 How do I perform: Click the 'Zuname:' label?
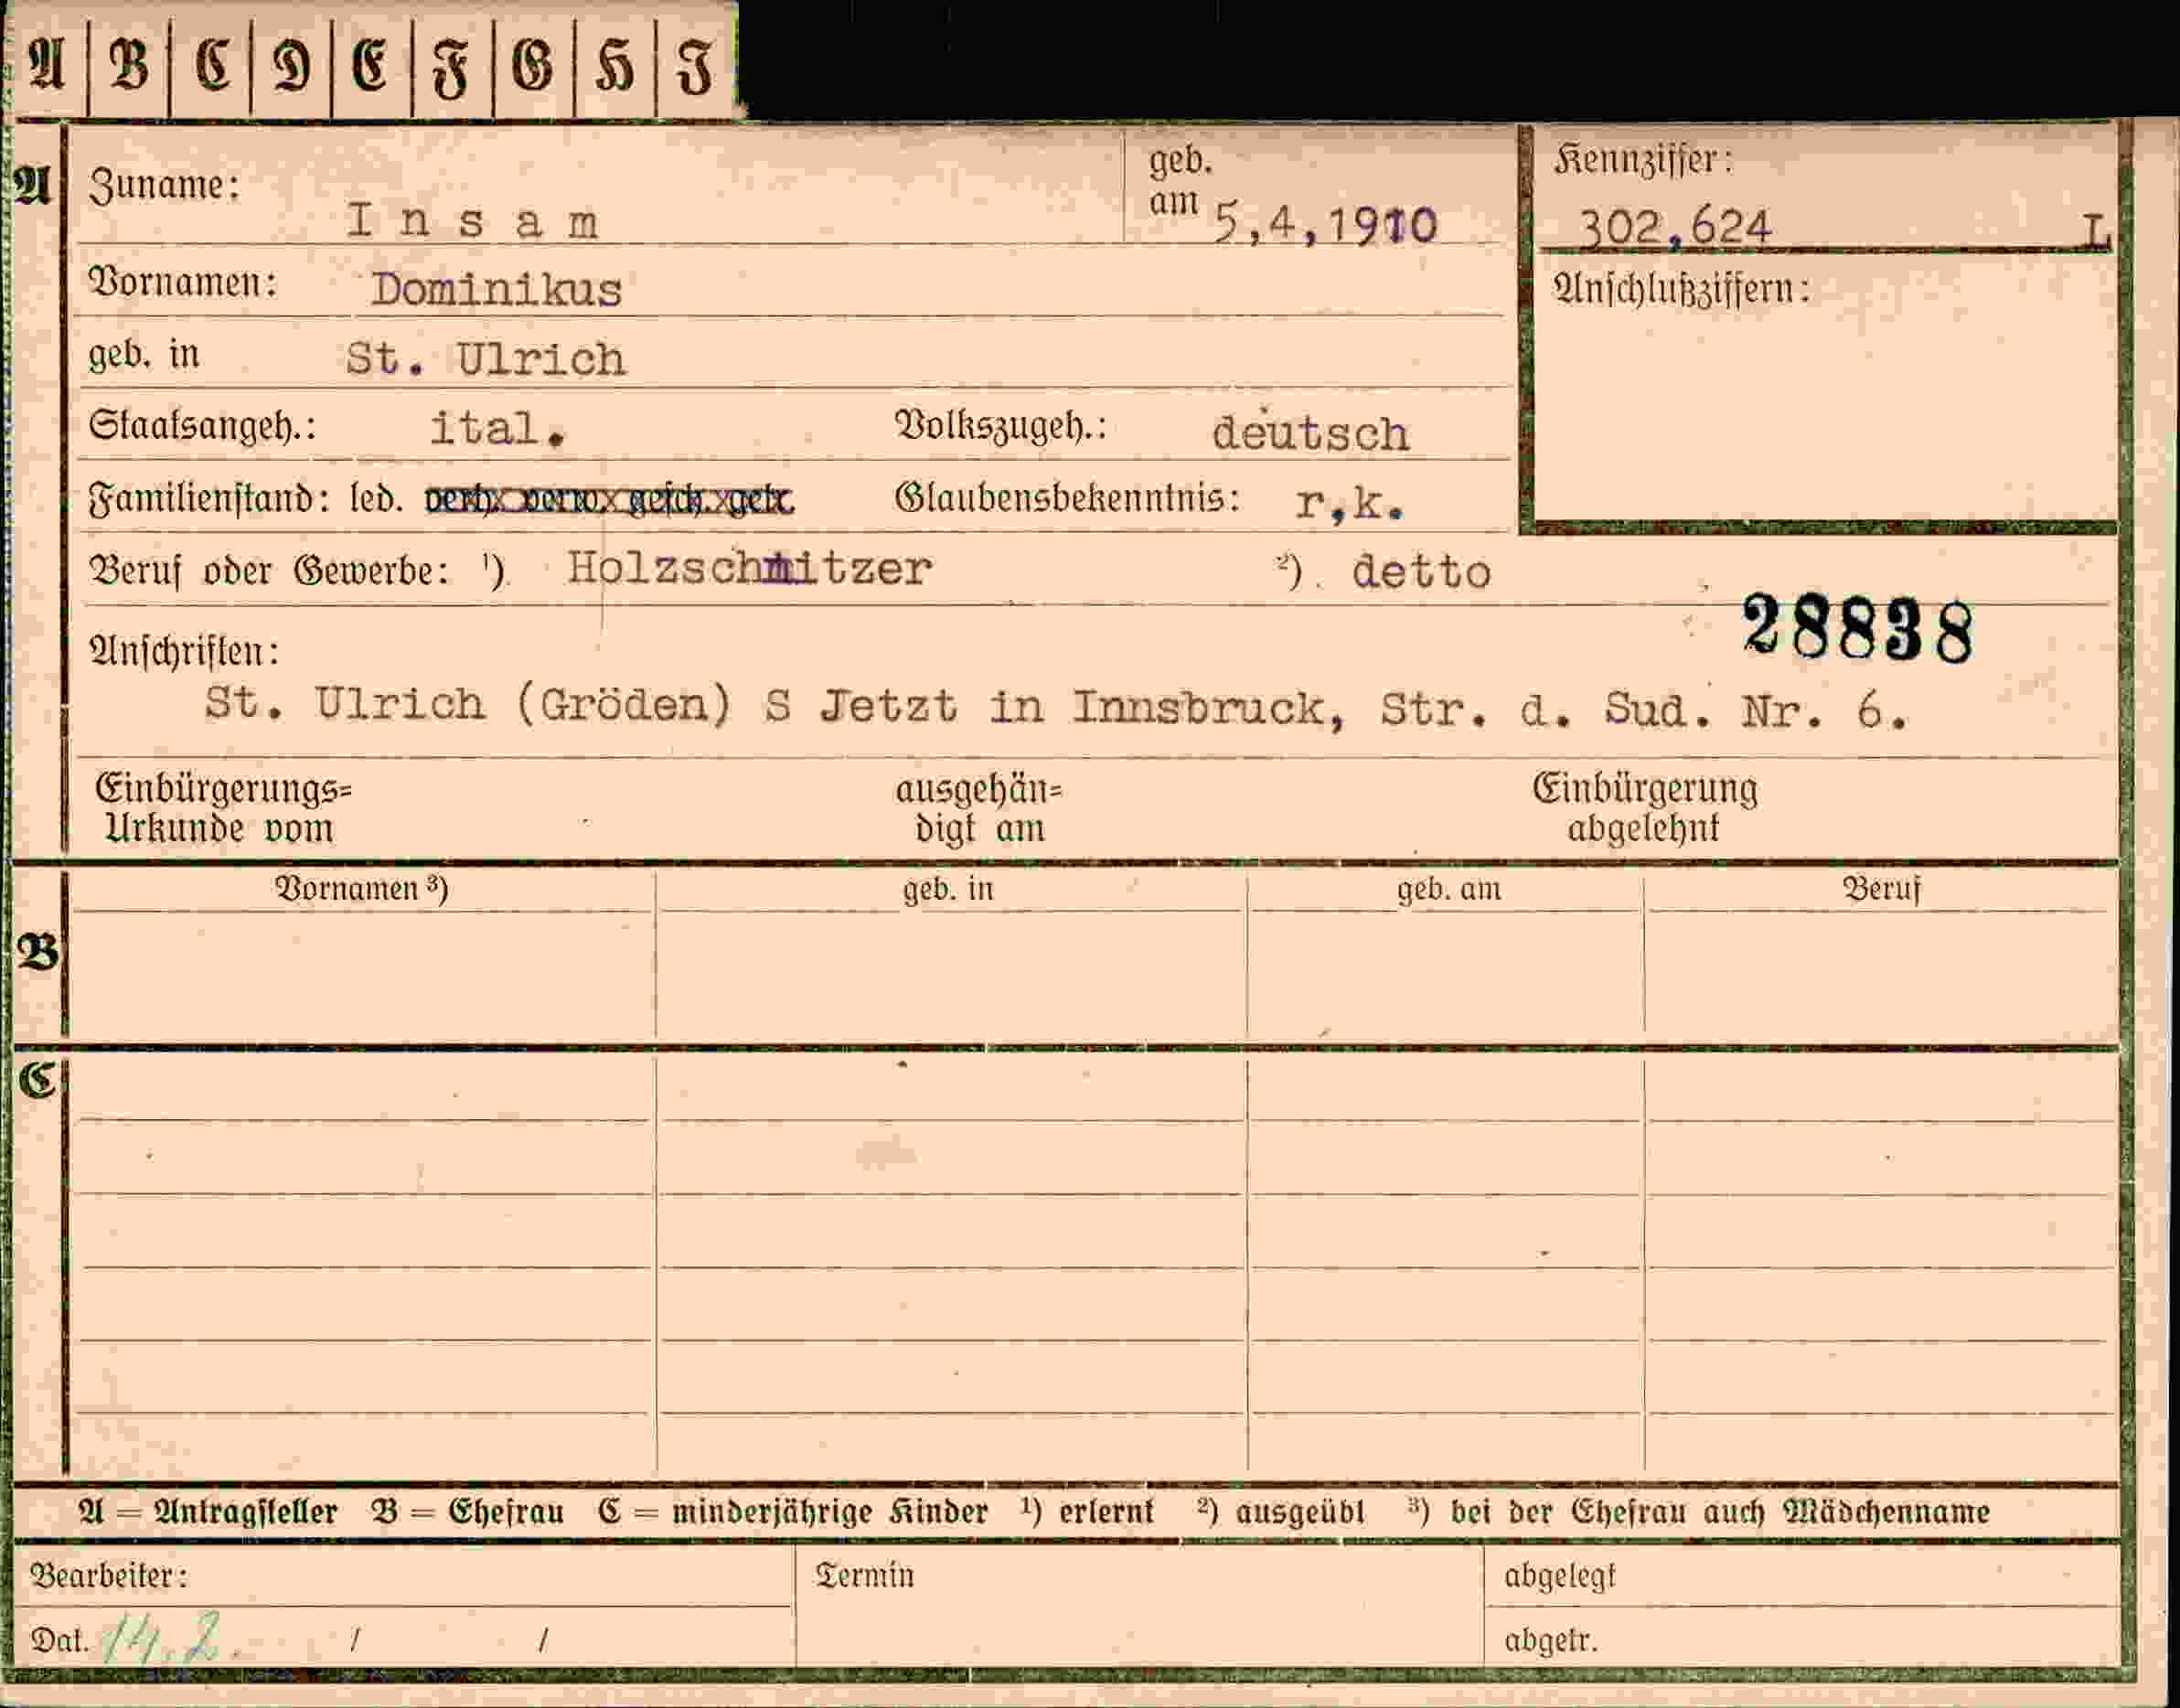(x=164, y=186)
